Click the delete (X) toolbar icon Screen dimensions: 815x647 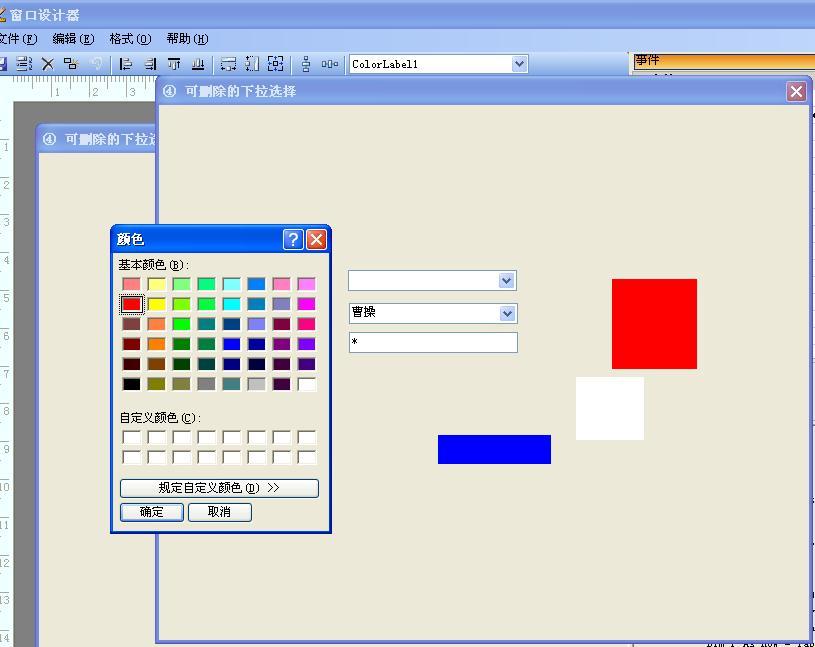pos(47,64)
